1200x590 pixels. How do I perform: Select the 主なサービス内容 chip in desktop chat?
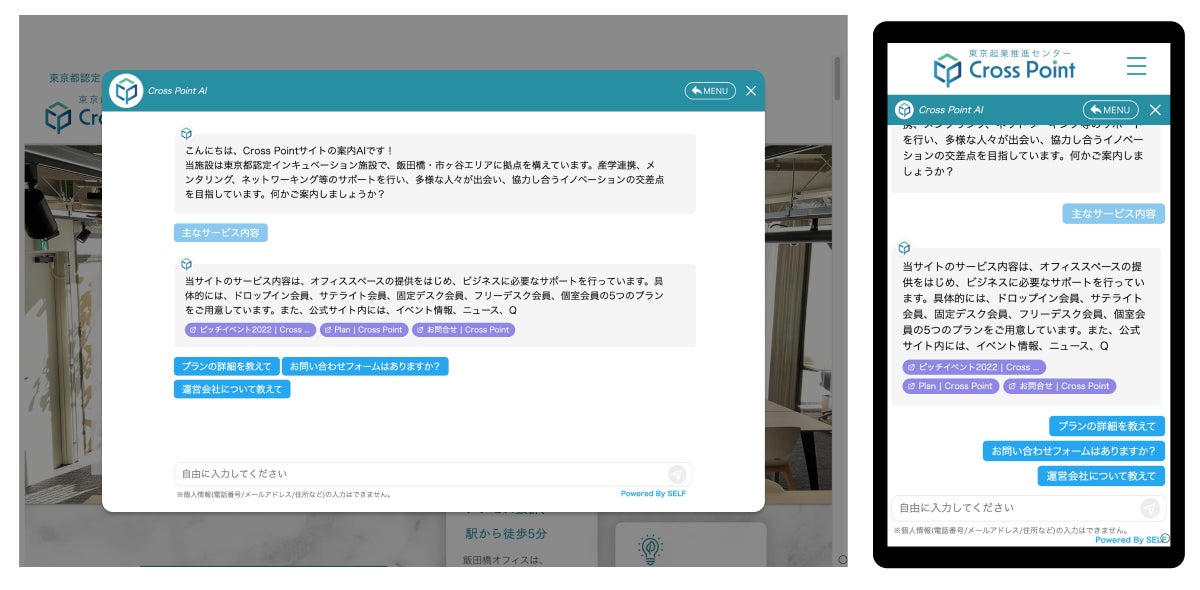221,233
